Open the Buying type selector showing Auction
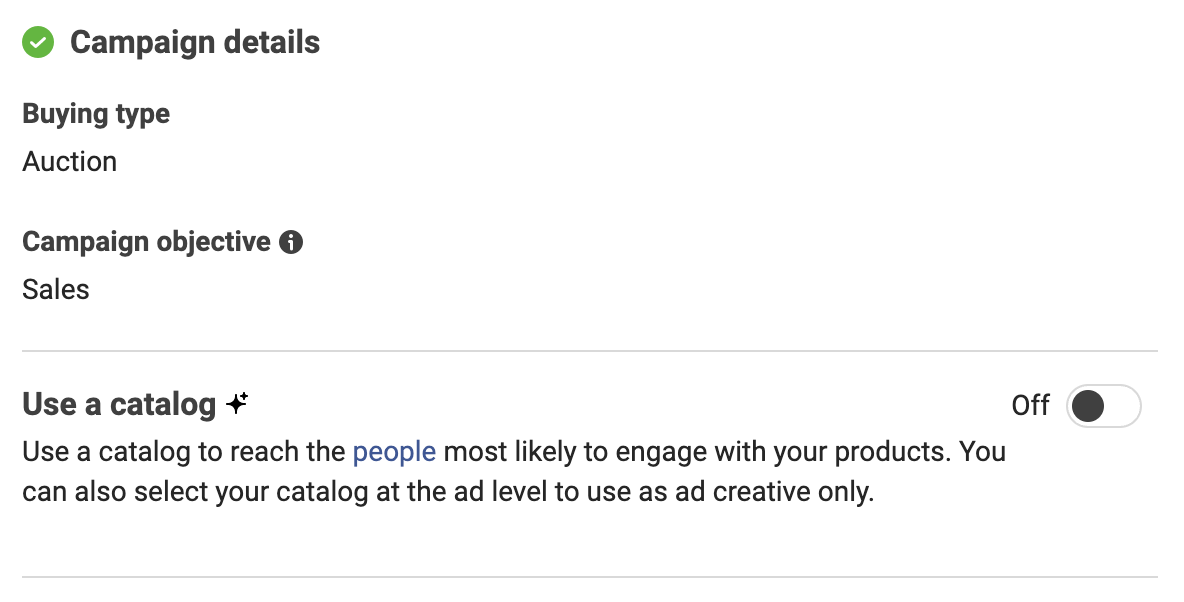The width and height of the screenshot is (1184, 602). pyautogui.click(x=69, y=161)
